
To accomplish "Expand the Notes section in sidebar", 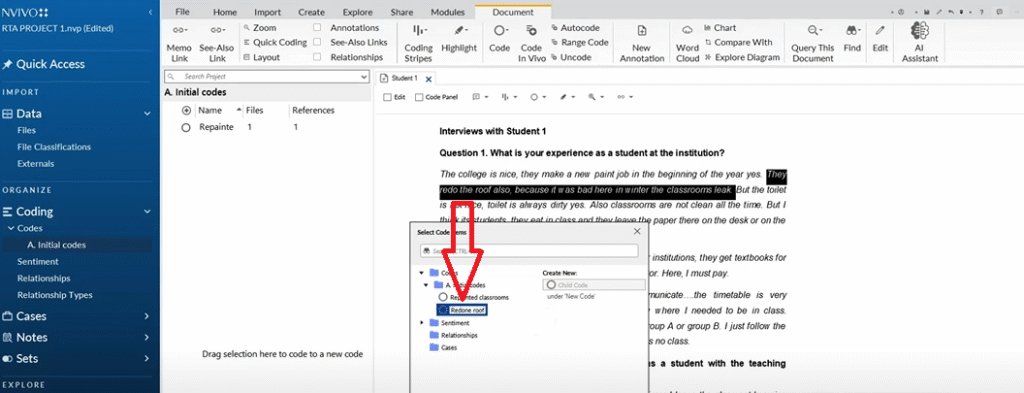I will click(x=147, y=338).
